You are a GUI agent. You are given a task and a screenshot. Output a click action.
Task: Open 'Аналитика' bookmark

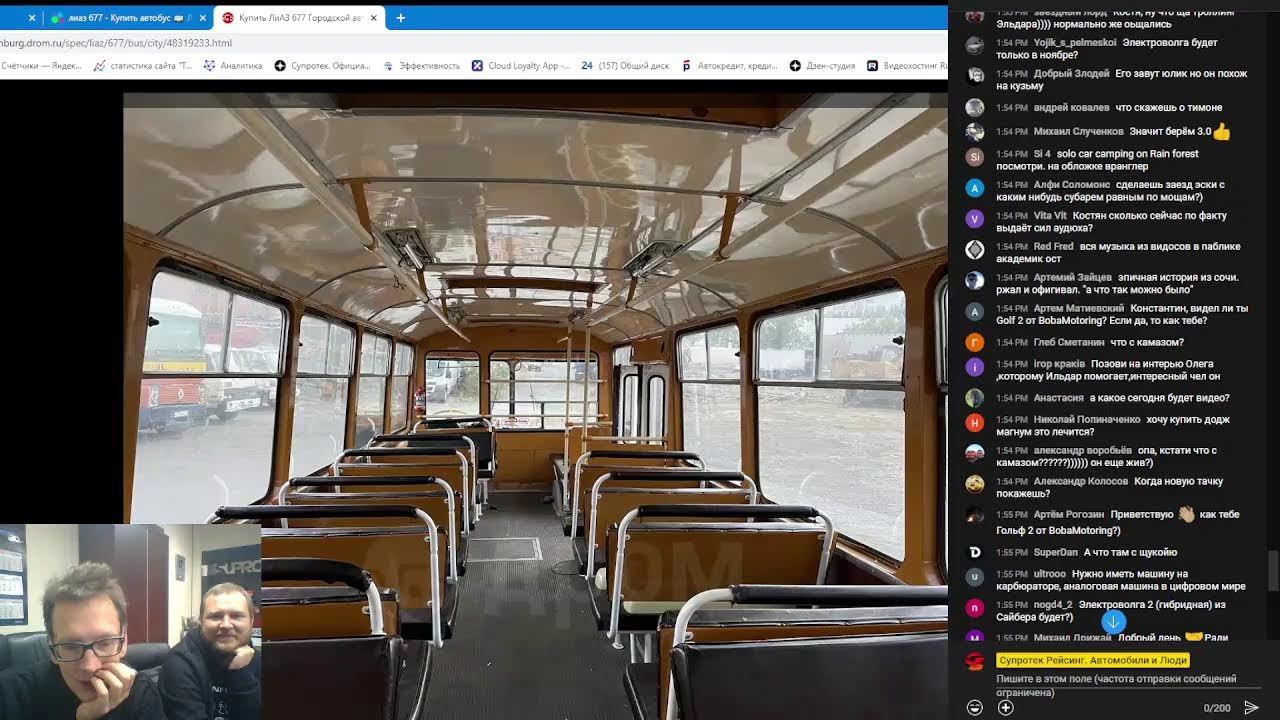click(x=233, y=66)
